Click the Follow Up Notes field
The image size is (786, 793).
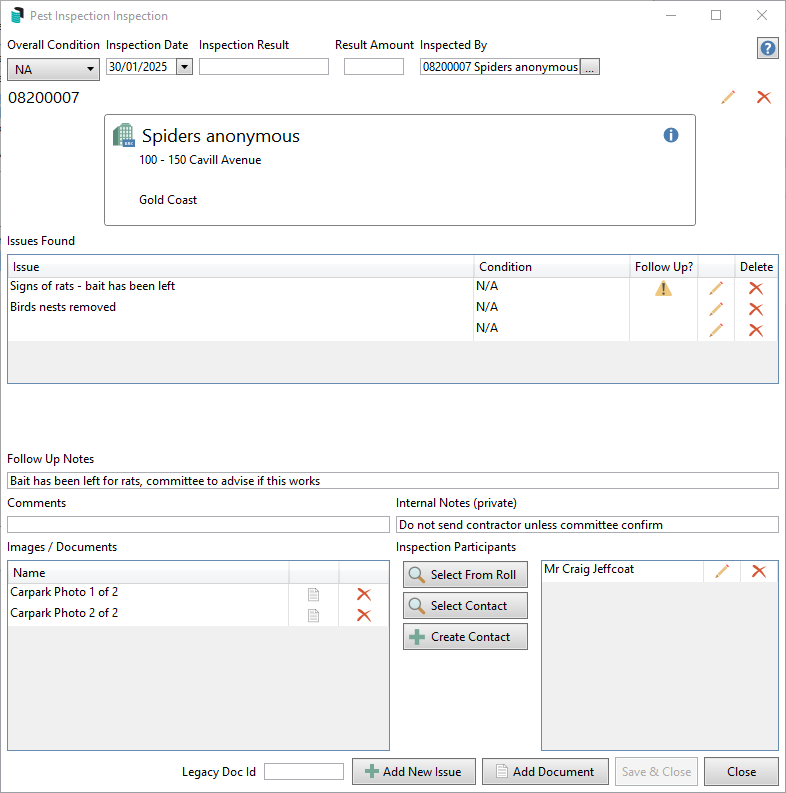point(392,480)
